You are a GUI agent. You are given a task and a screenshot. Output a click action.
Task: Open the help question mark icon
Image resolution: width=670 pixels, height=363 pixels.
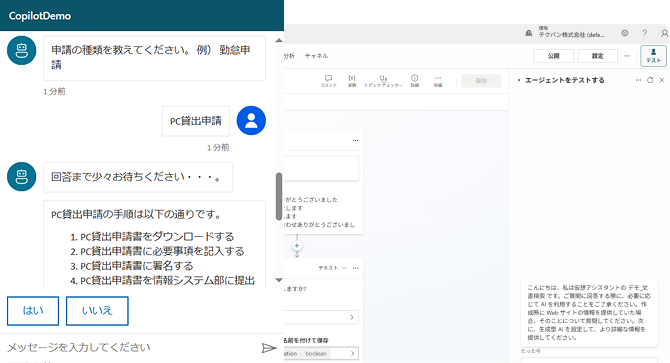point(644,33)
